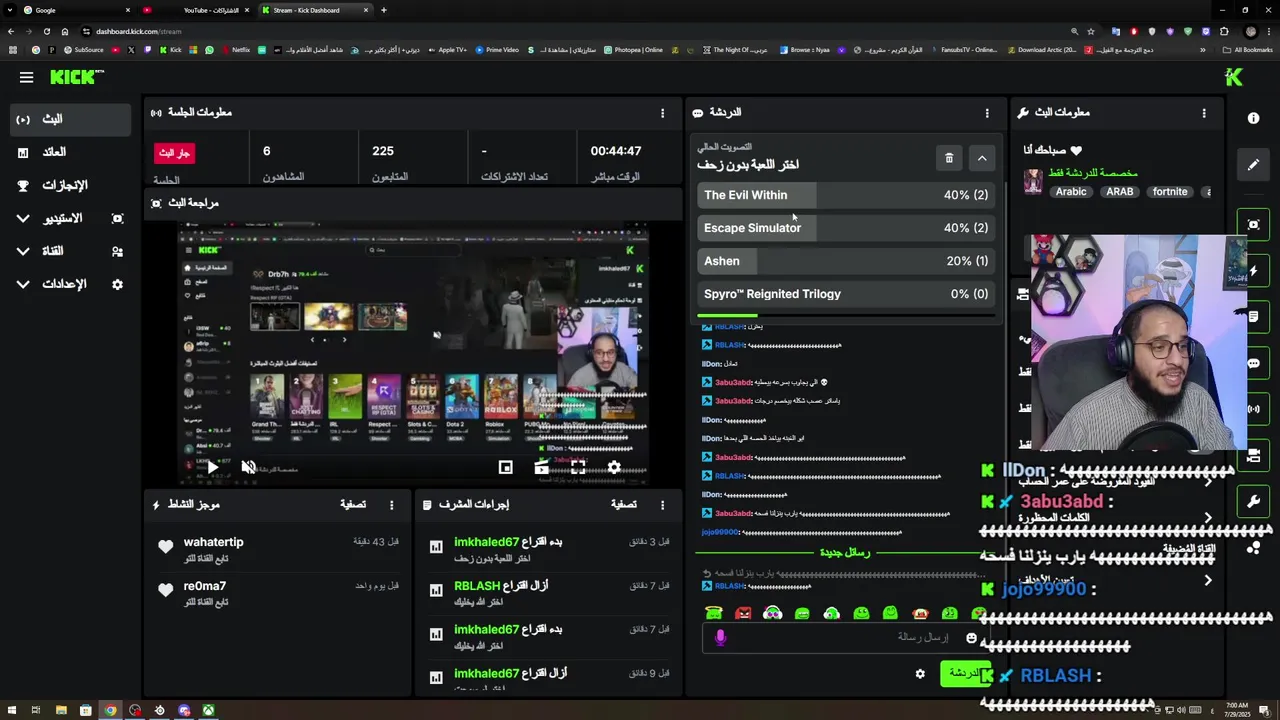Open the الإنجازات sidebar item
Image resolution: width=1280 pixels, height=720 pixels.
(x=71, y=185)
